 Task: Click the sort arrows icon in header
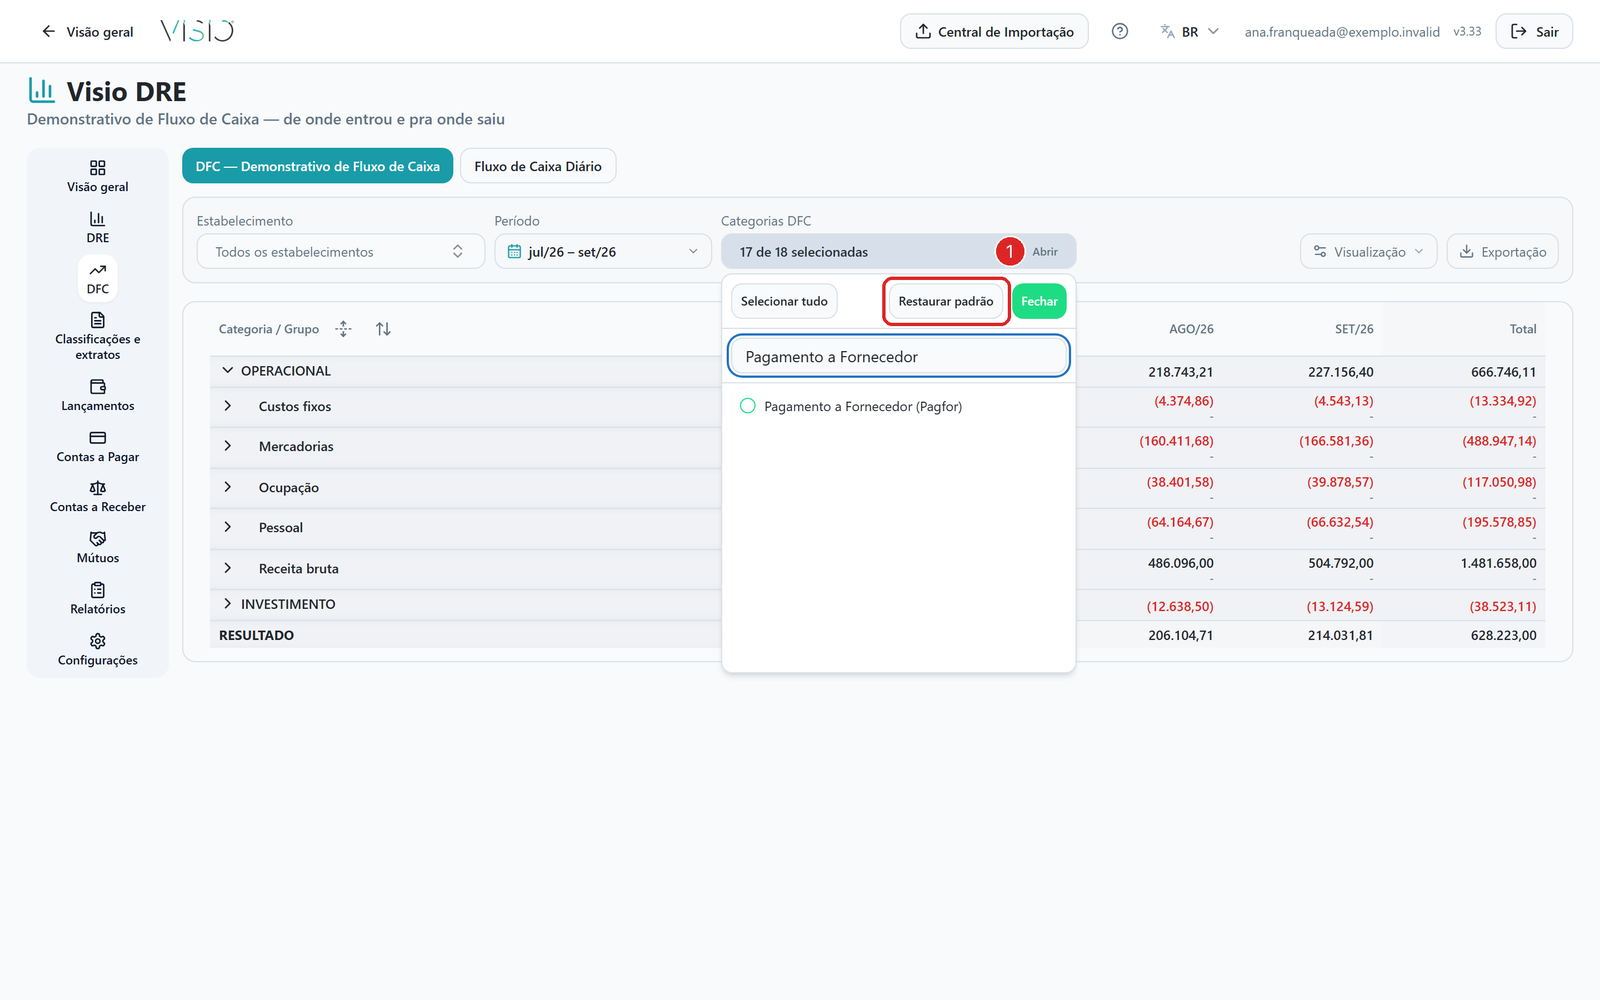click(x=383, y=329)
